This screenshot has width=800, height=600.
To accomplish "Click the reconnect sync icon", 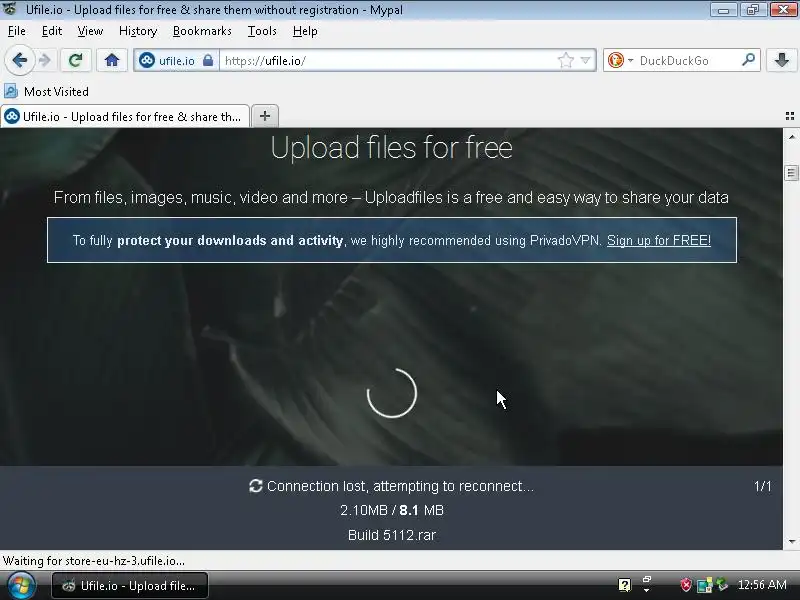I will [x=256, y=486].
